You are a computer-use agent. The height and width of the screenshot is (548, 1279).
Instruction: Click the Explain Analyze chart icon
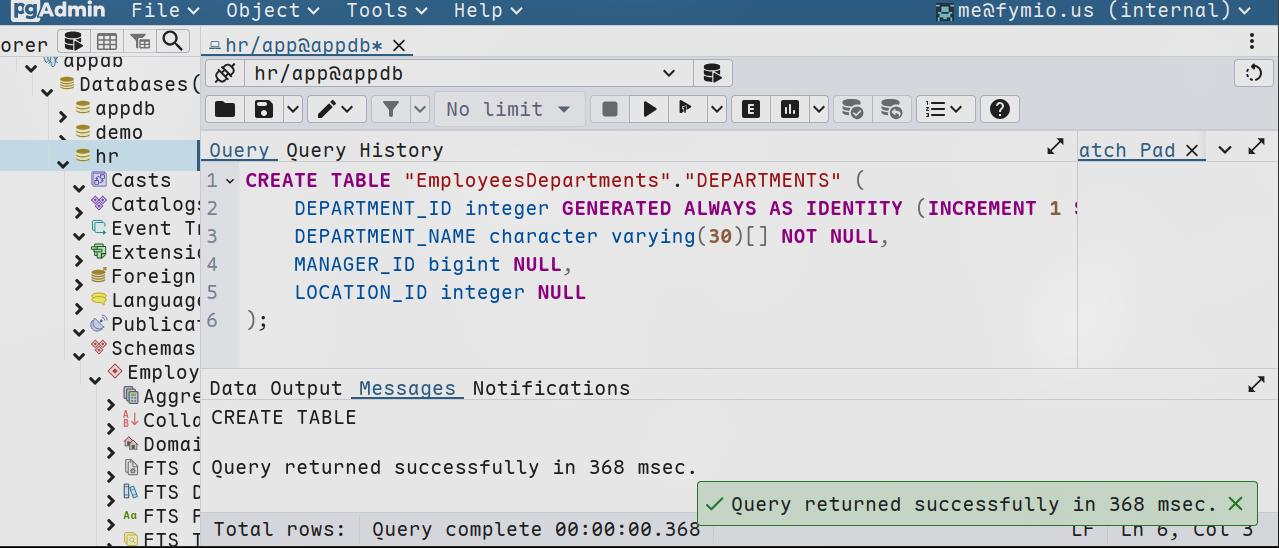coord(790,109)
